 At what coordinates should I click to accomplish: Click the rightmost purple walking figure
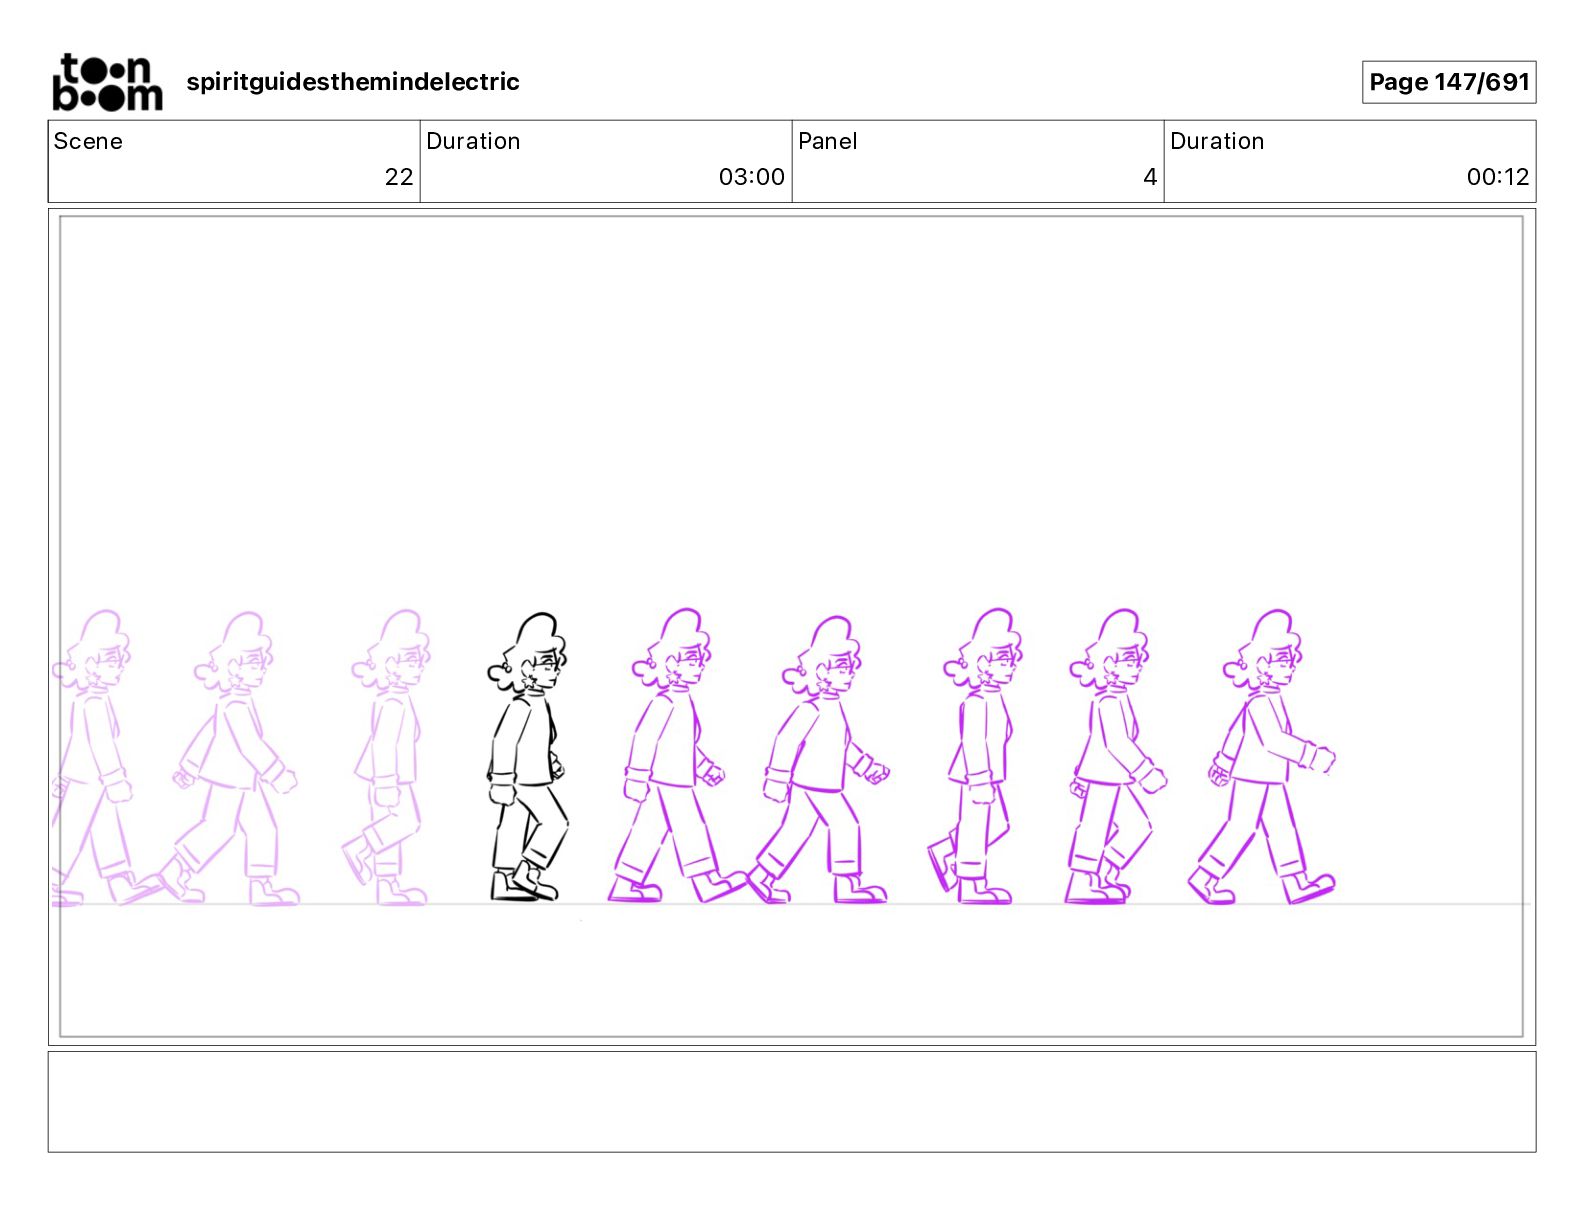point(1263,757)
